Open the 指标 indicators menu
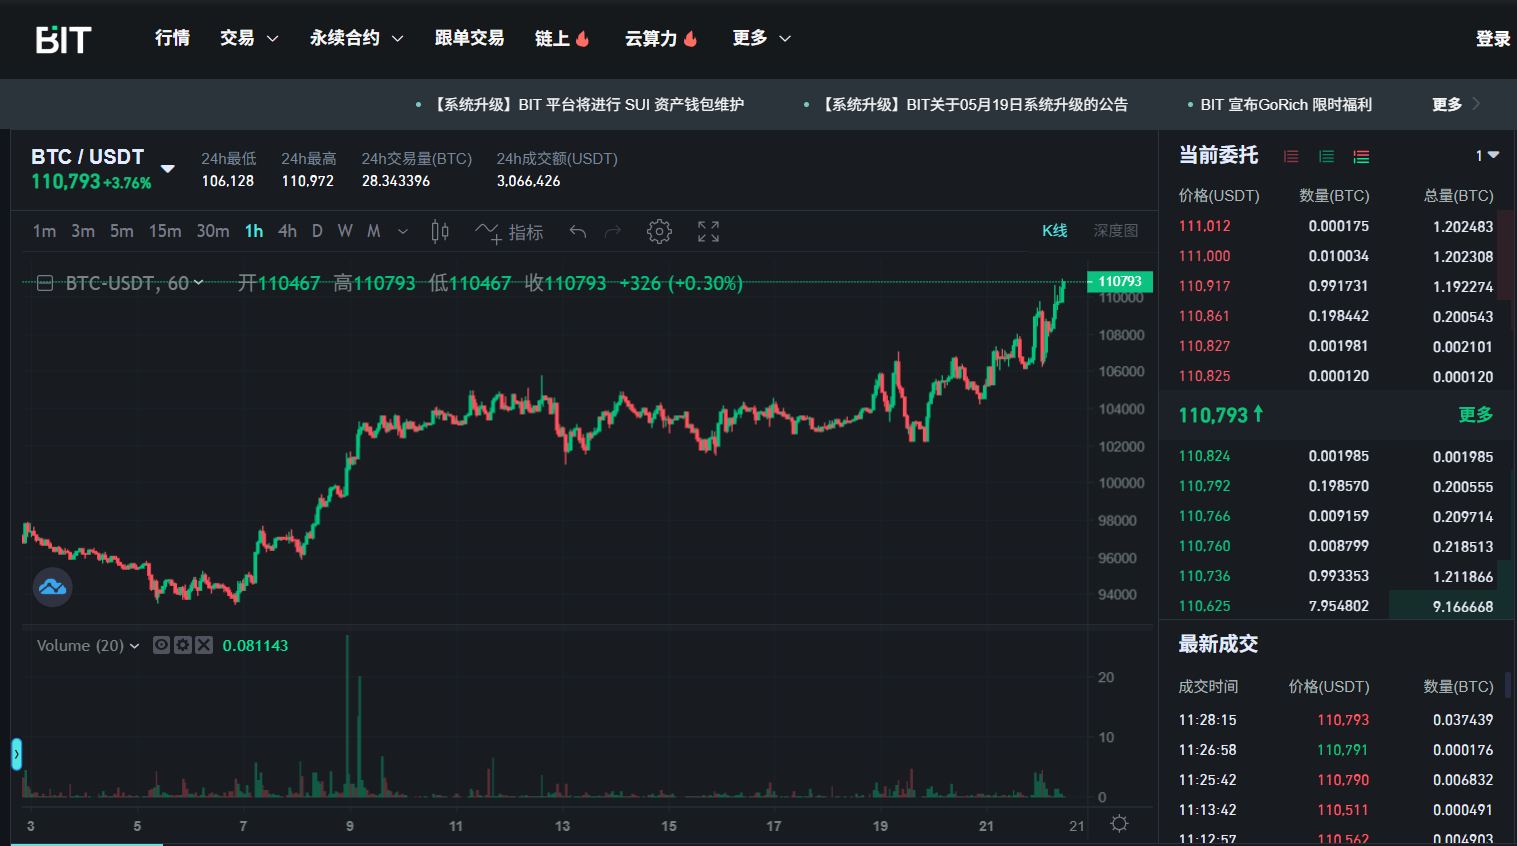 (x=510, y=232)
